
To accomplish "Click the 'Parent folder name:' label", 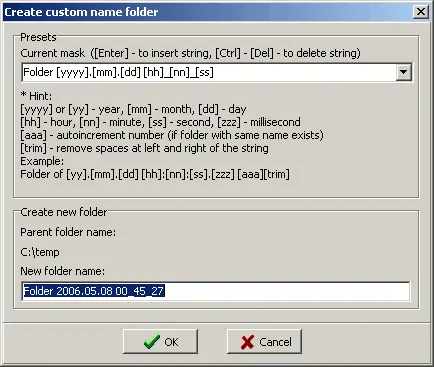I will (x=68, y=232).
